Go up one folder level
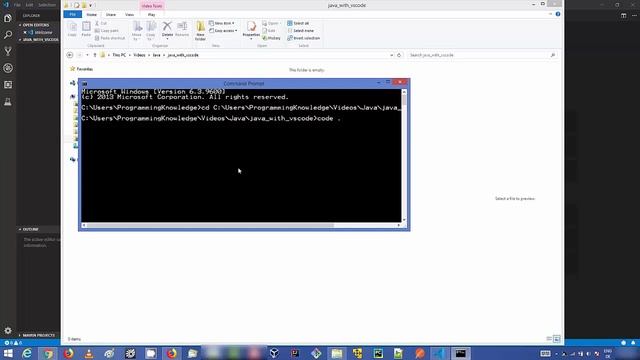 95,55
